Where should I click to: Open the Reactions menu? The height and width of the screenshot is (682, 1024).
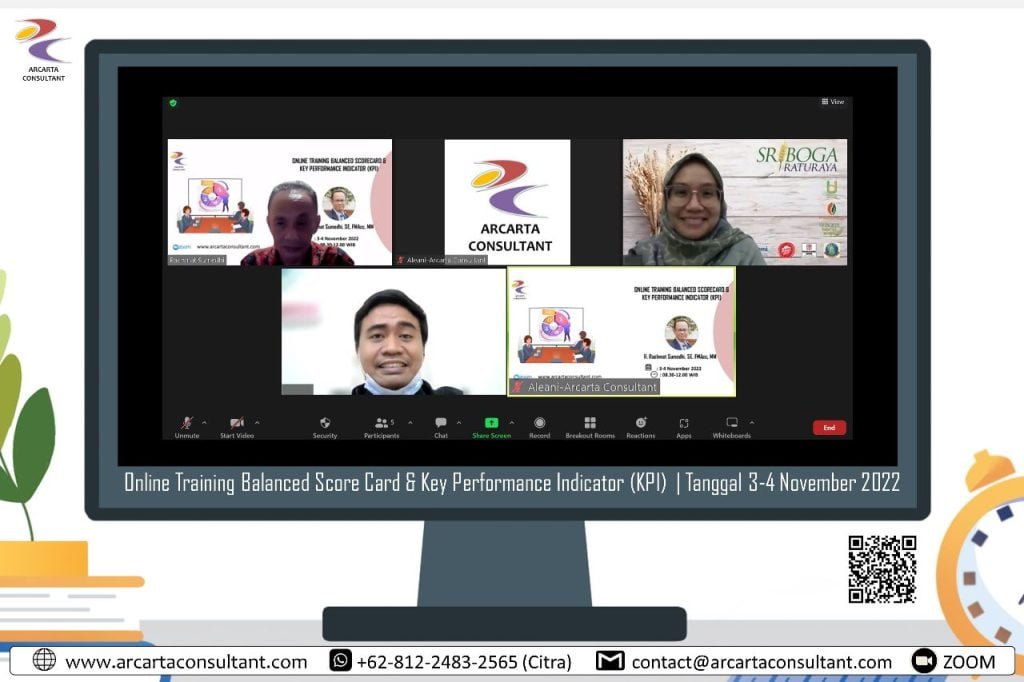coord(641,424)
